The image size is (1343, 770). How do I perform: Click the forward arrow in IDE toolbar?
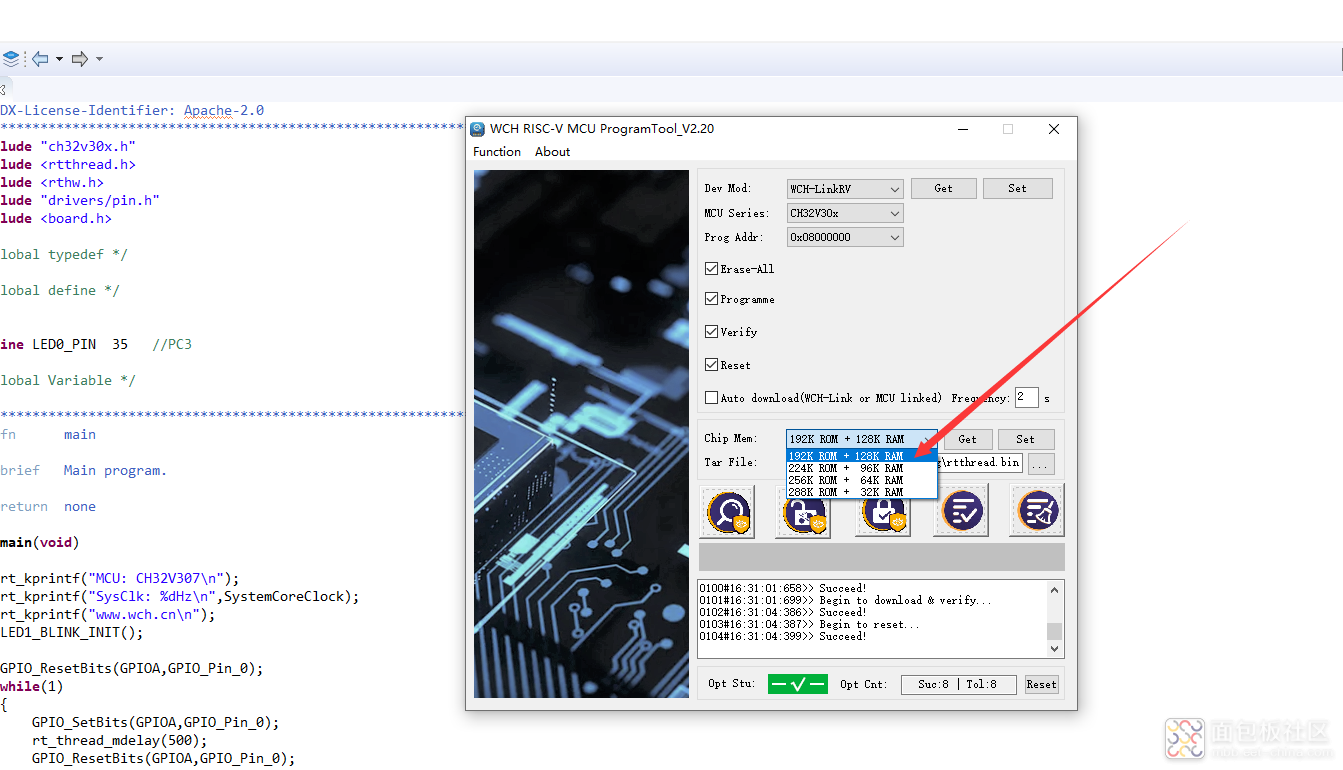(80, 59)
